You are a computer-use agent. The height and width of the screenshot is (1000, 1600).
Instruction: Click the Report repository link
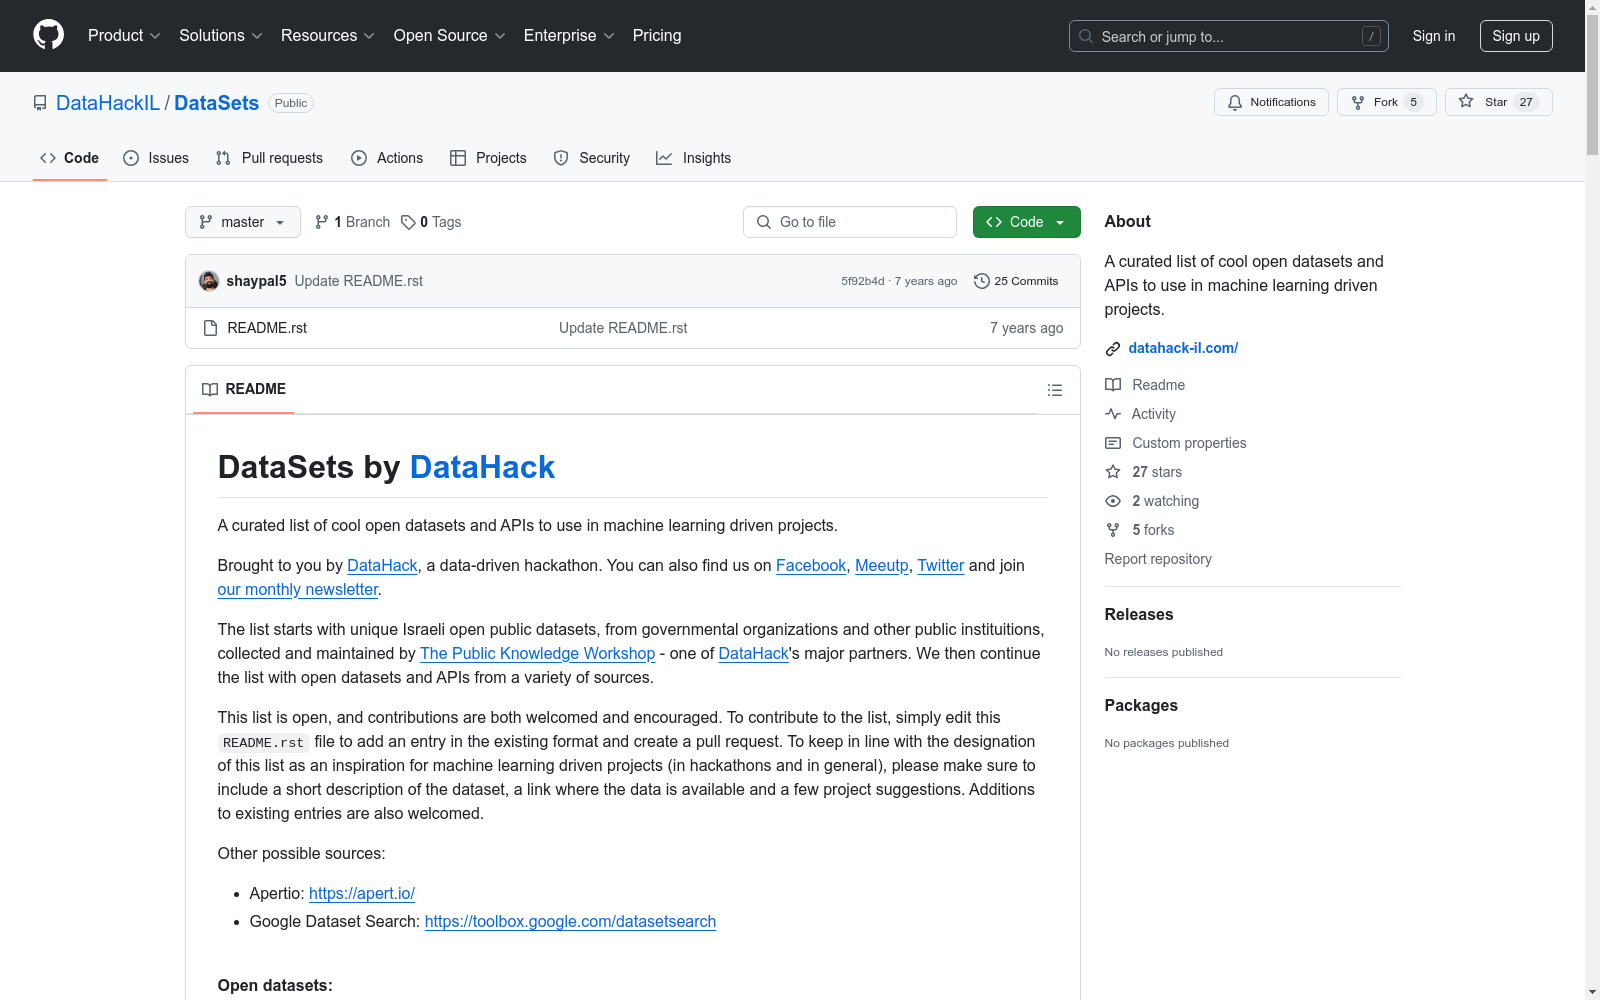pyautogui.click(x=1158, y=559)
